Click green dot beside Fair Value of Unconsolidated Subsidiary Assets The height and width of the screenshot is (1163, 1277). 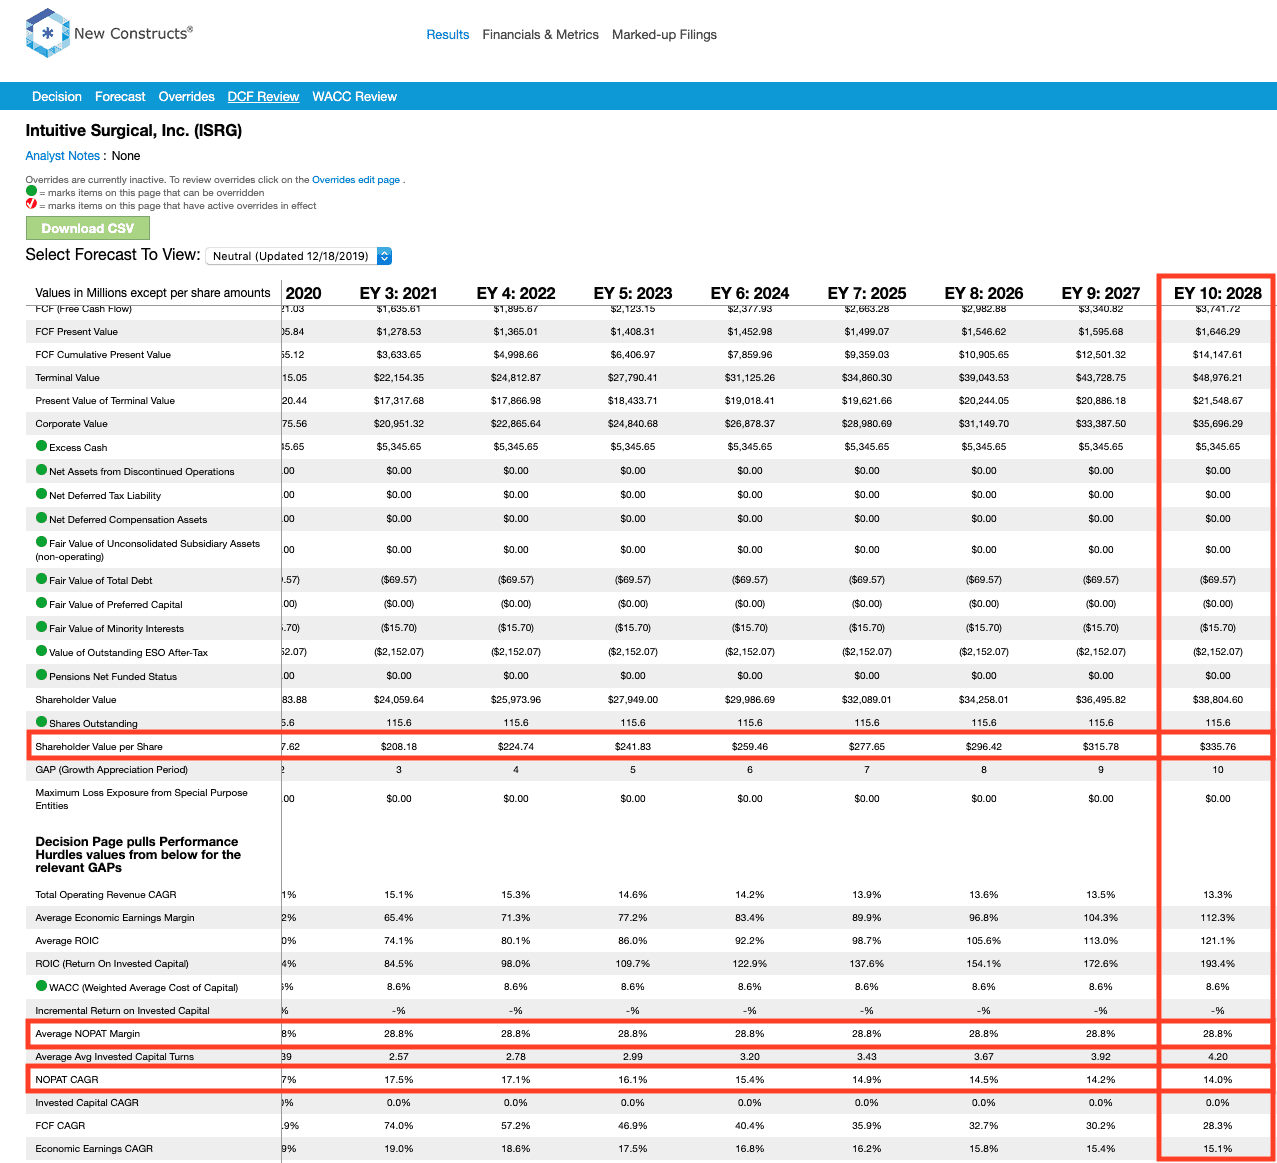[x=42, y=542]
